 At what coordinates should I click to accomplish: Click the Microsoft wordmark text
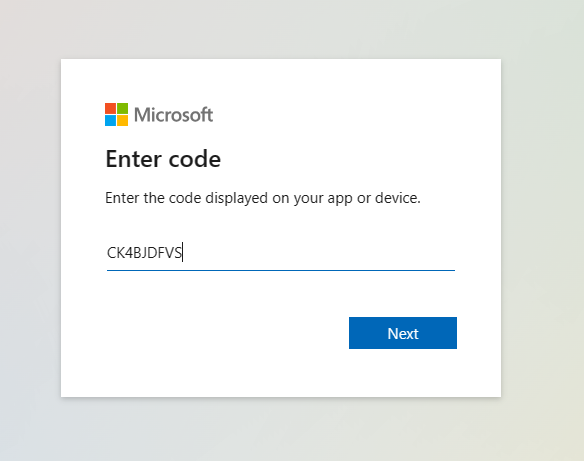pyautogui.click(x=174, y=115)
